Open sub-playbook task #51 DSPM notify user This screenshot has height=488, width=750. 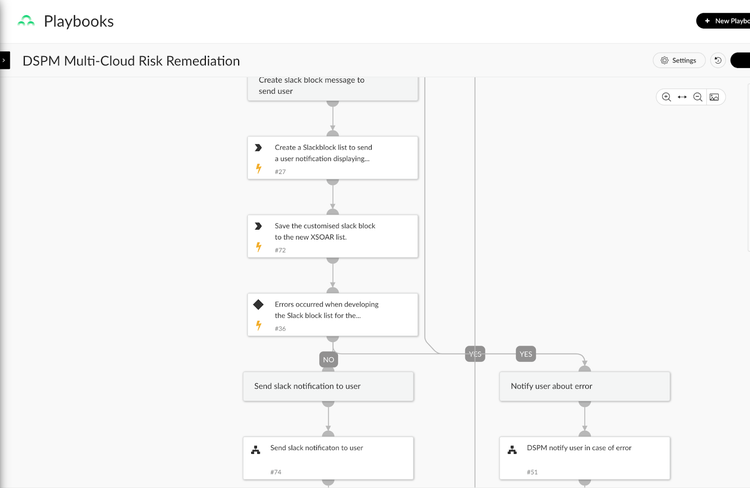(585, 458)
